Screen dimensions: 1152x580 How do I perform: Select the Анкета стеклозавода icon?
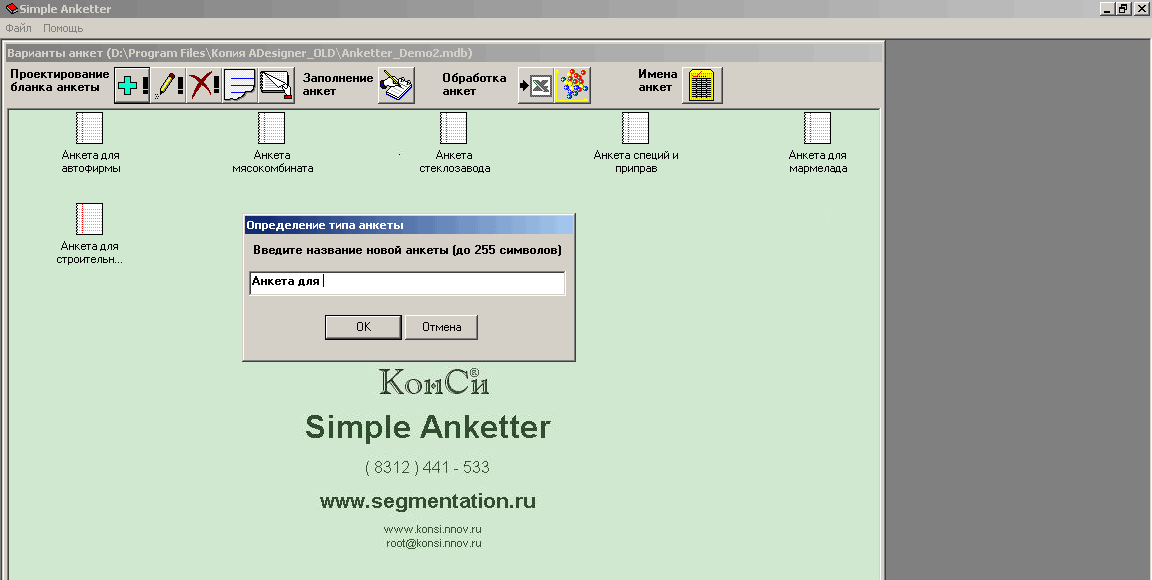[453, 128]
